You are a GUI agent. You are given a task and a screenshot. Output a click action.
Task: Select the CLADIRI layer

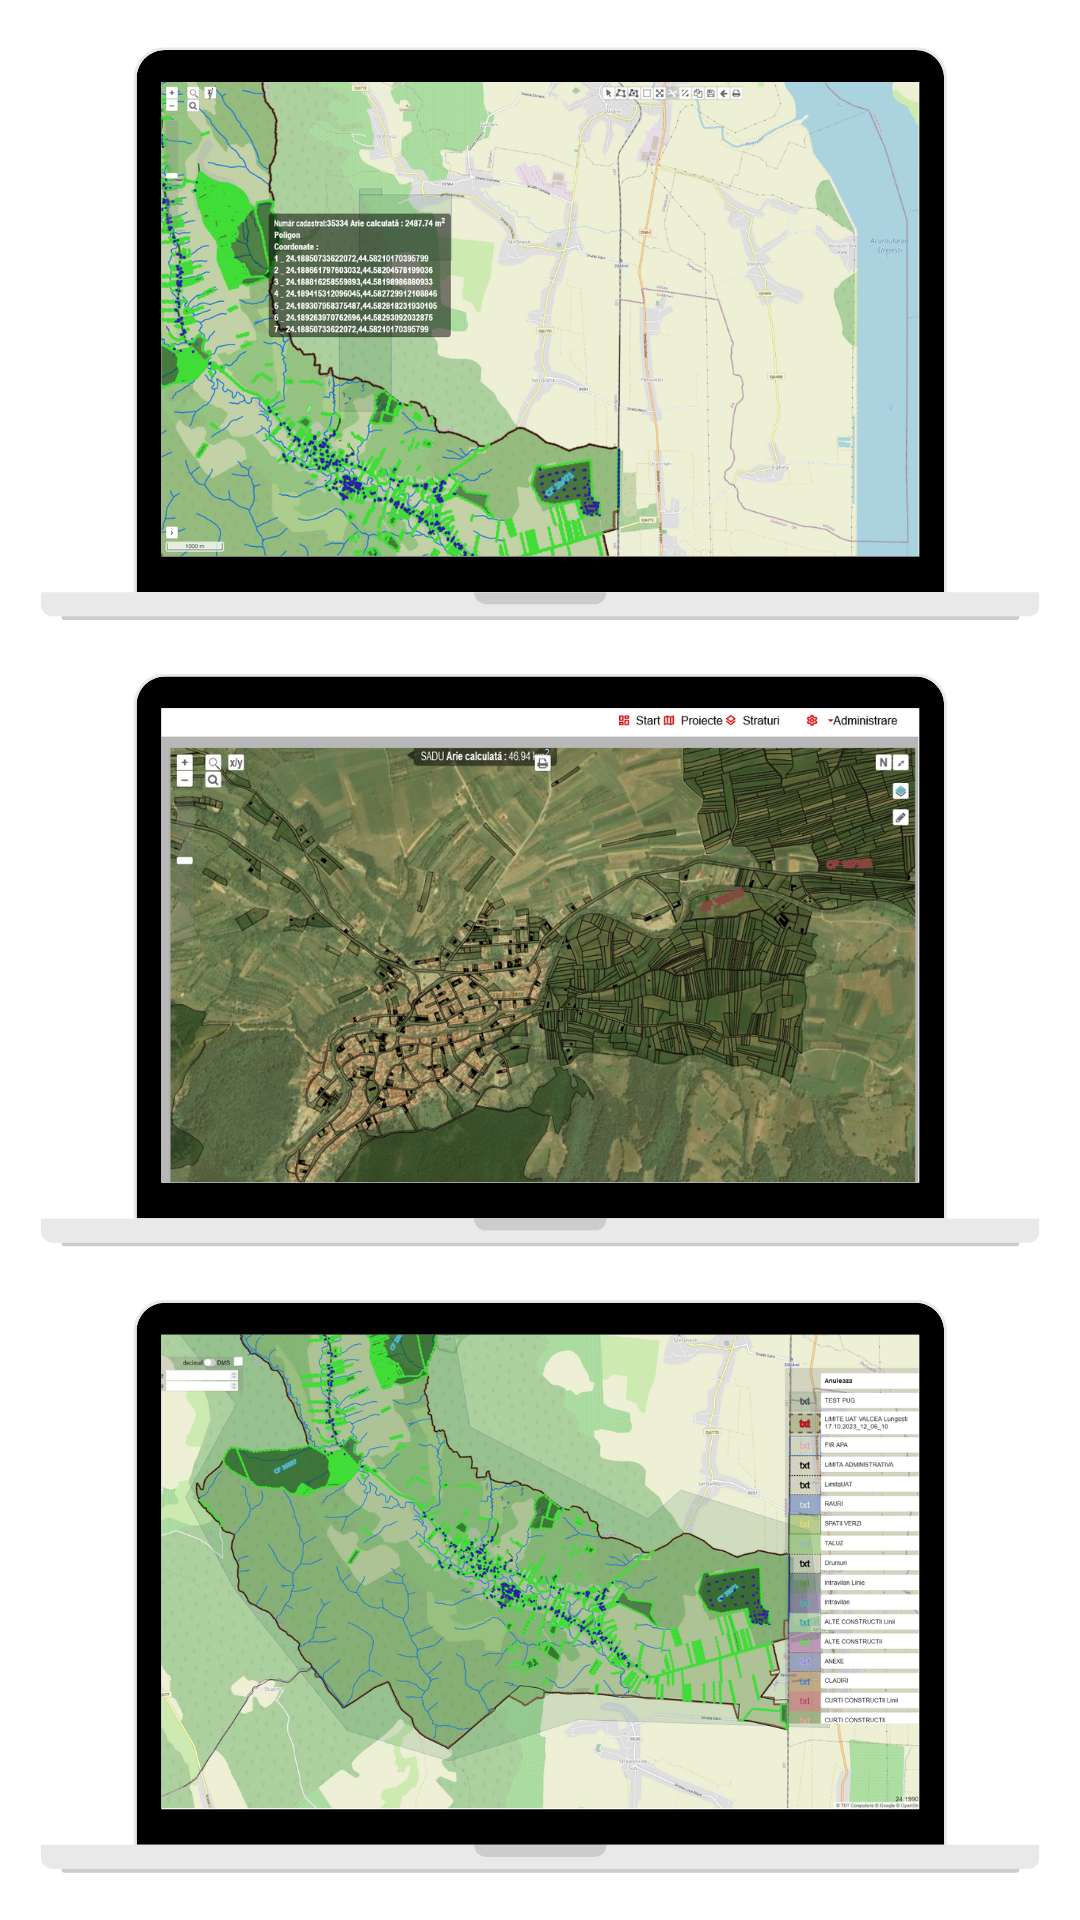(x=869, y=1681)
